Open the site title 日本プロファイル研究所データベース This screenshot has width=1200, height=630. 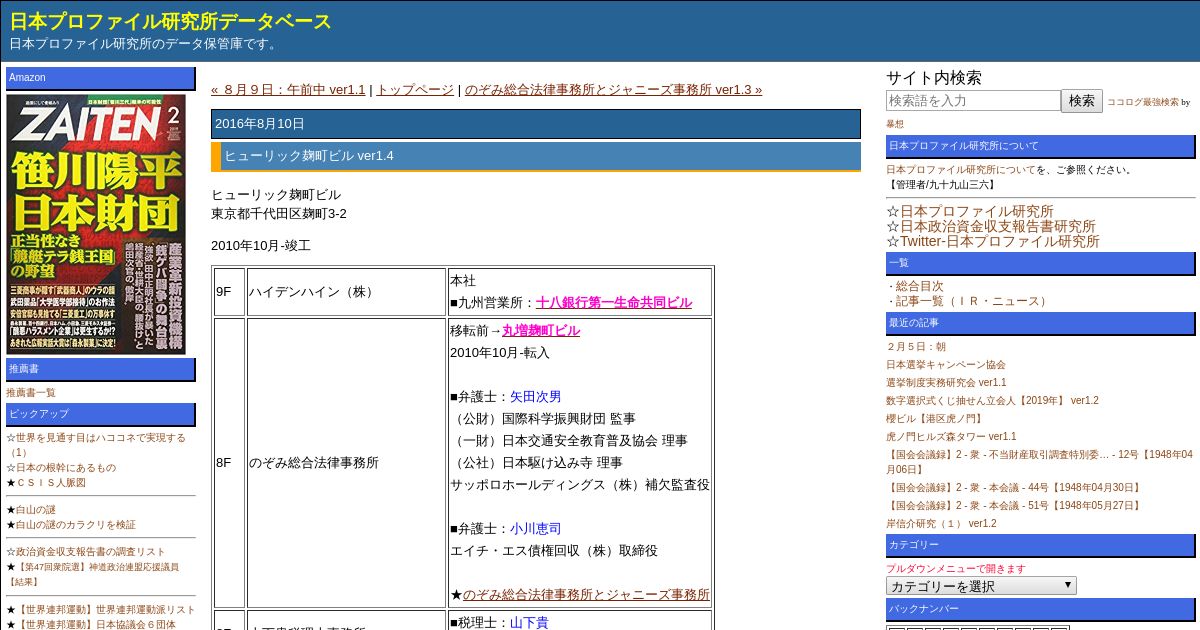click(170, 21)
